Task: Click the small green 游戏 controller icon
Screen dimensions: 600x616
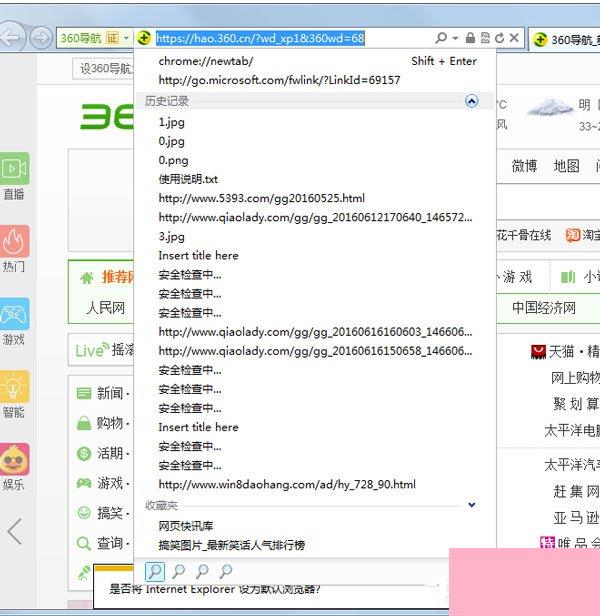Action: pos(84,483)
